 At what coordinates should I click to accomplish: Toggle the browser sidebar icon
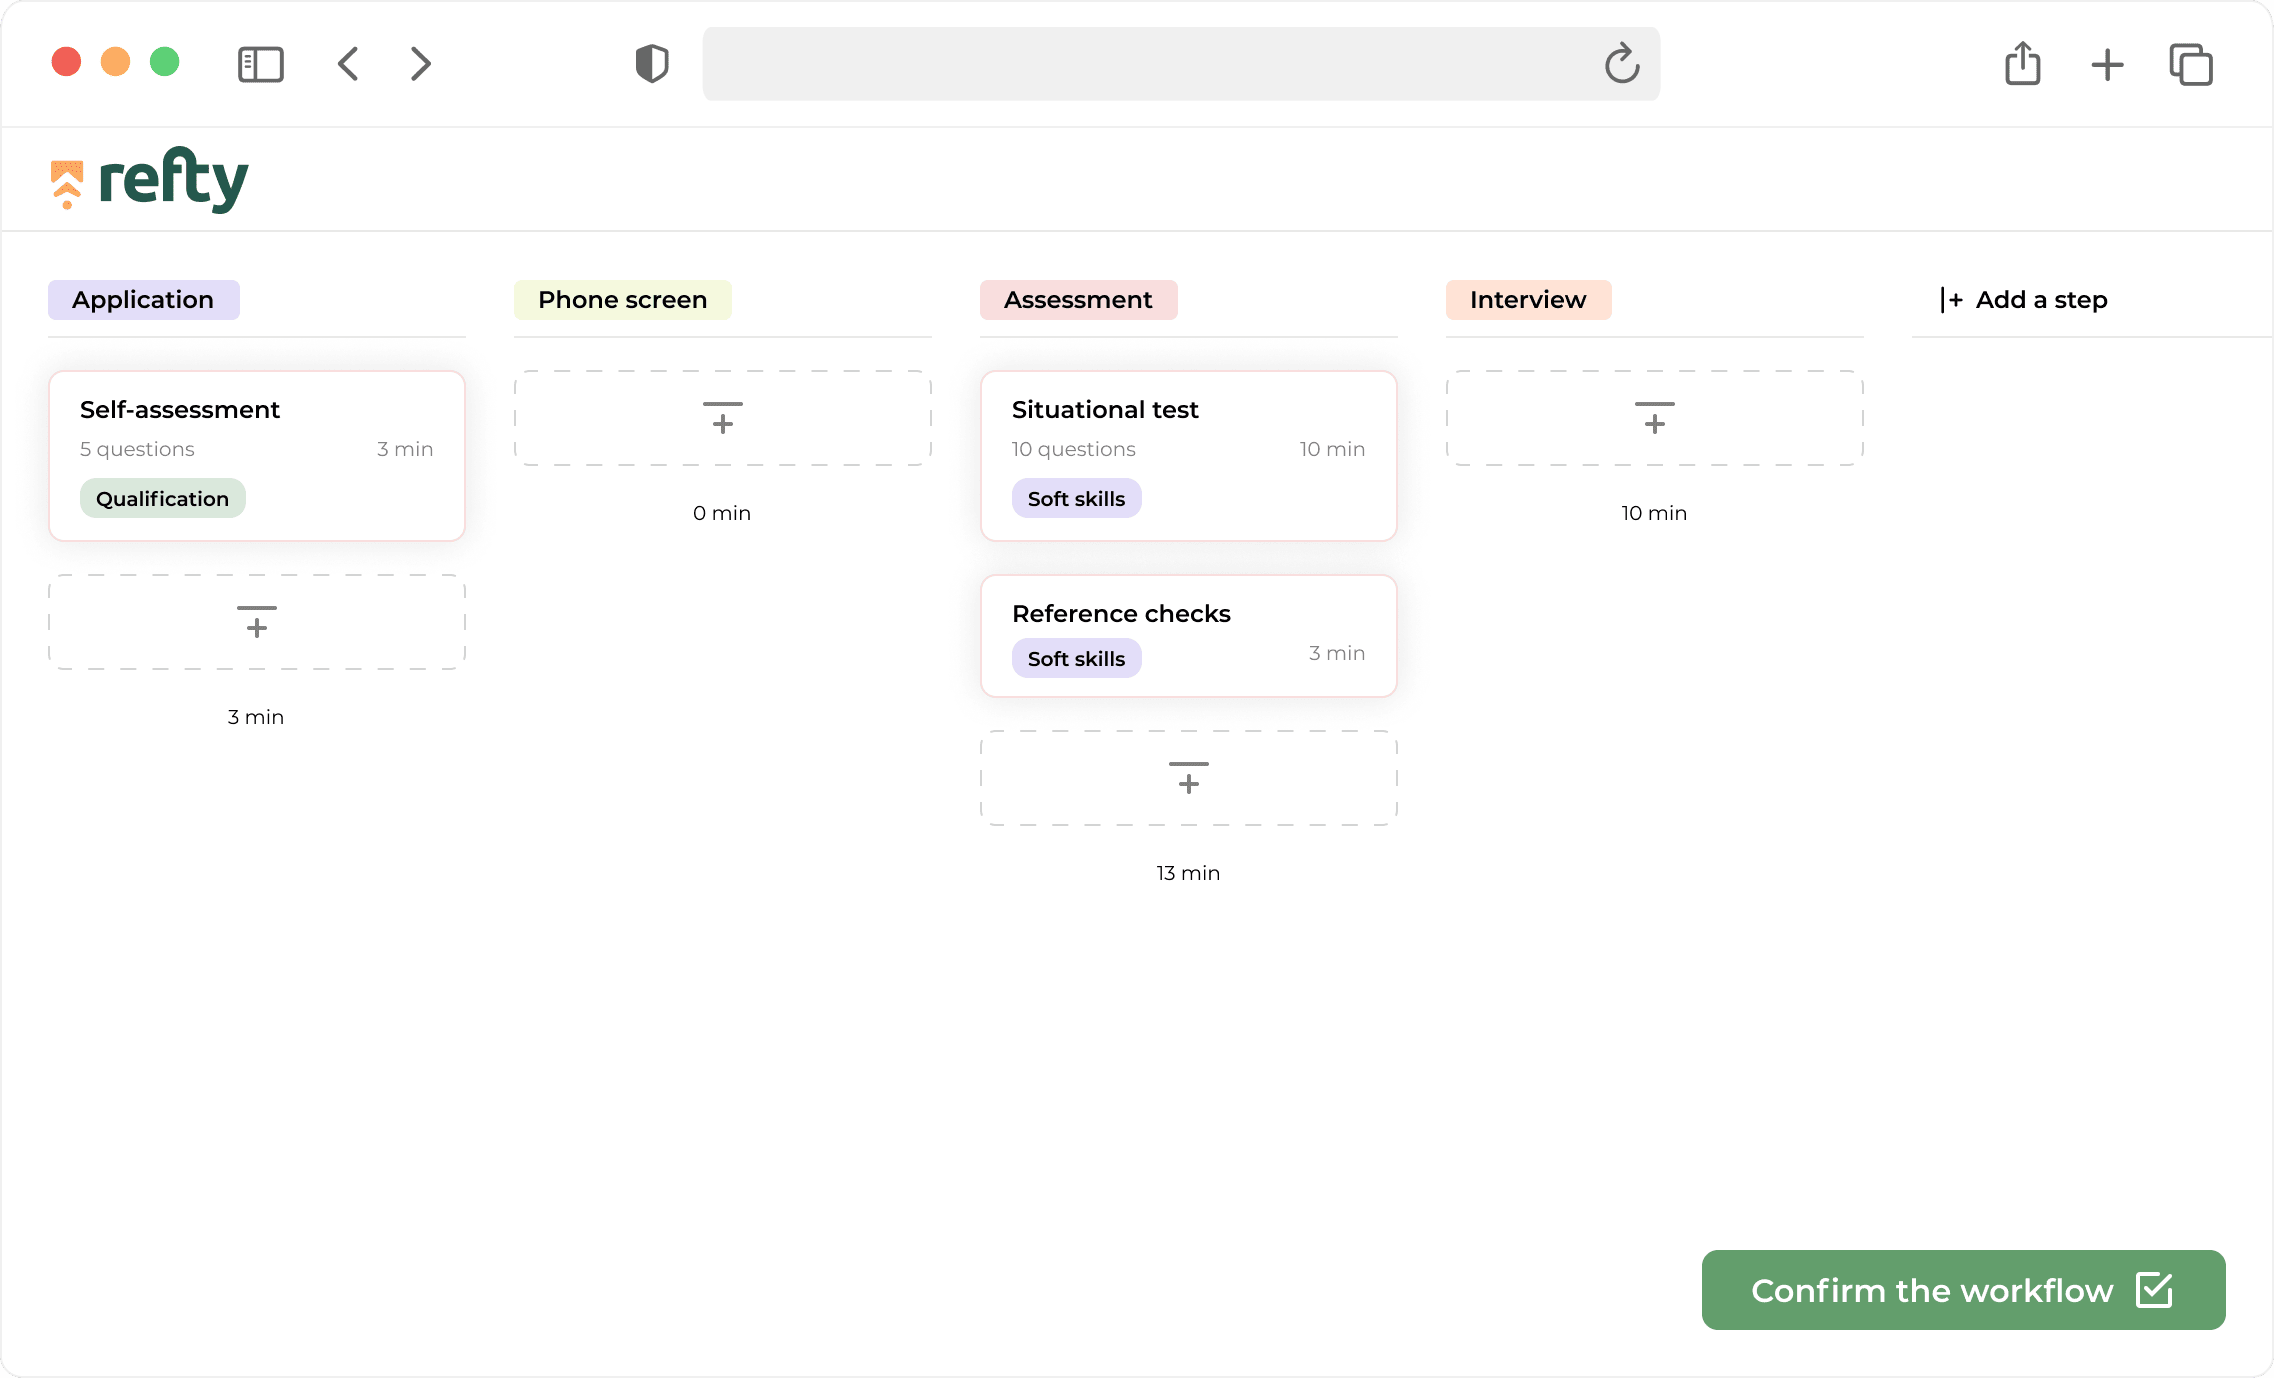pos(261,65)
